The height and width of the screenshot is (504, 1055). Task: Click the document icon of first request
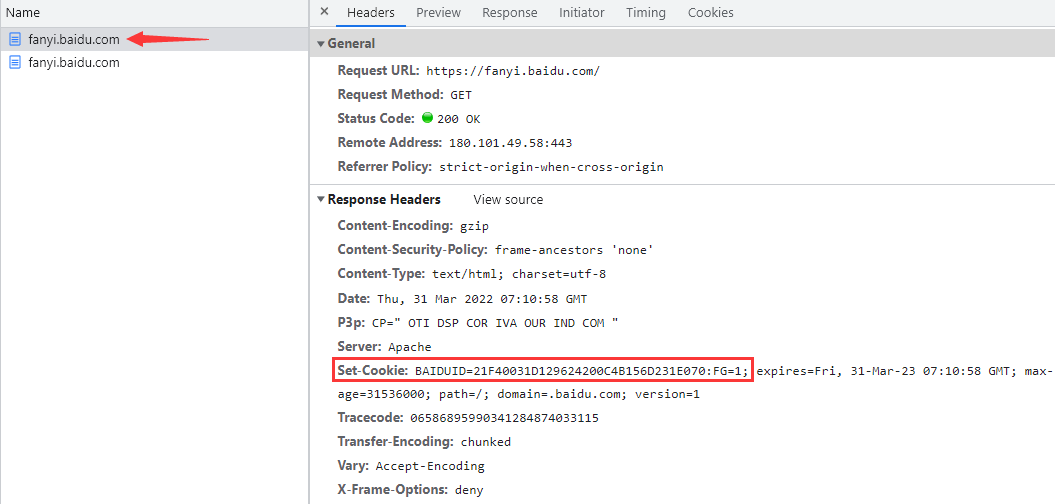15,39
